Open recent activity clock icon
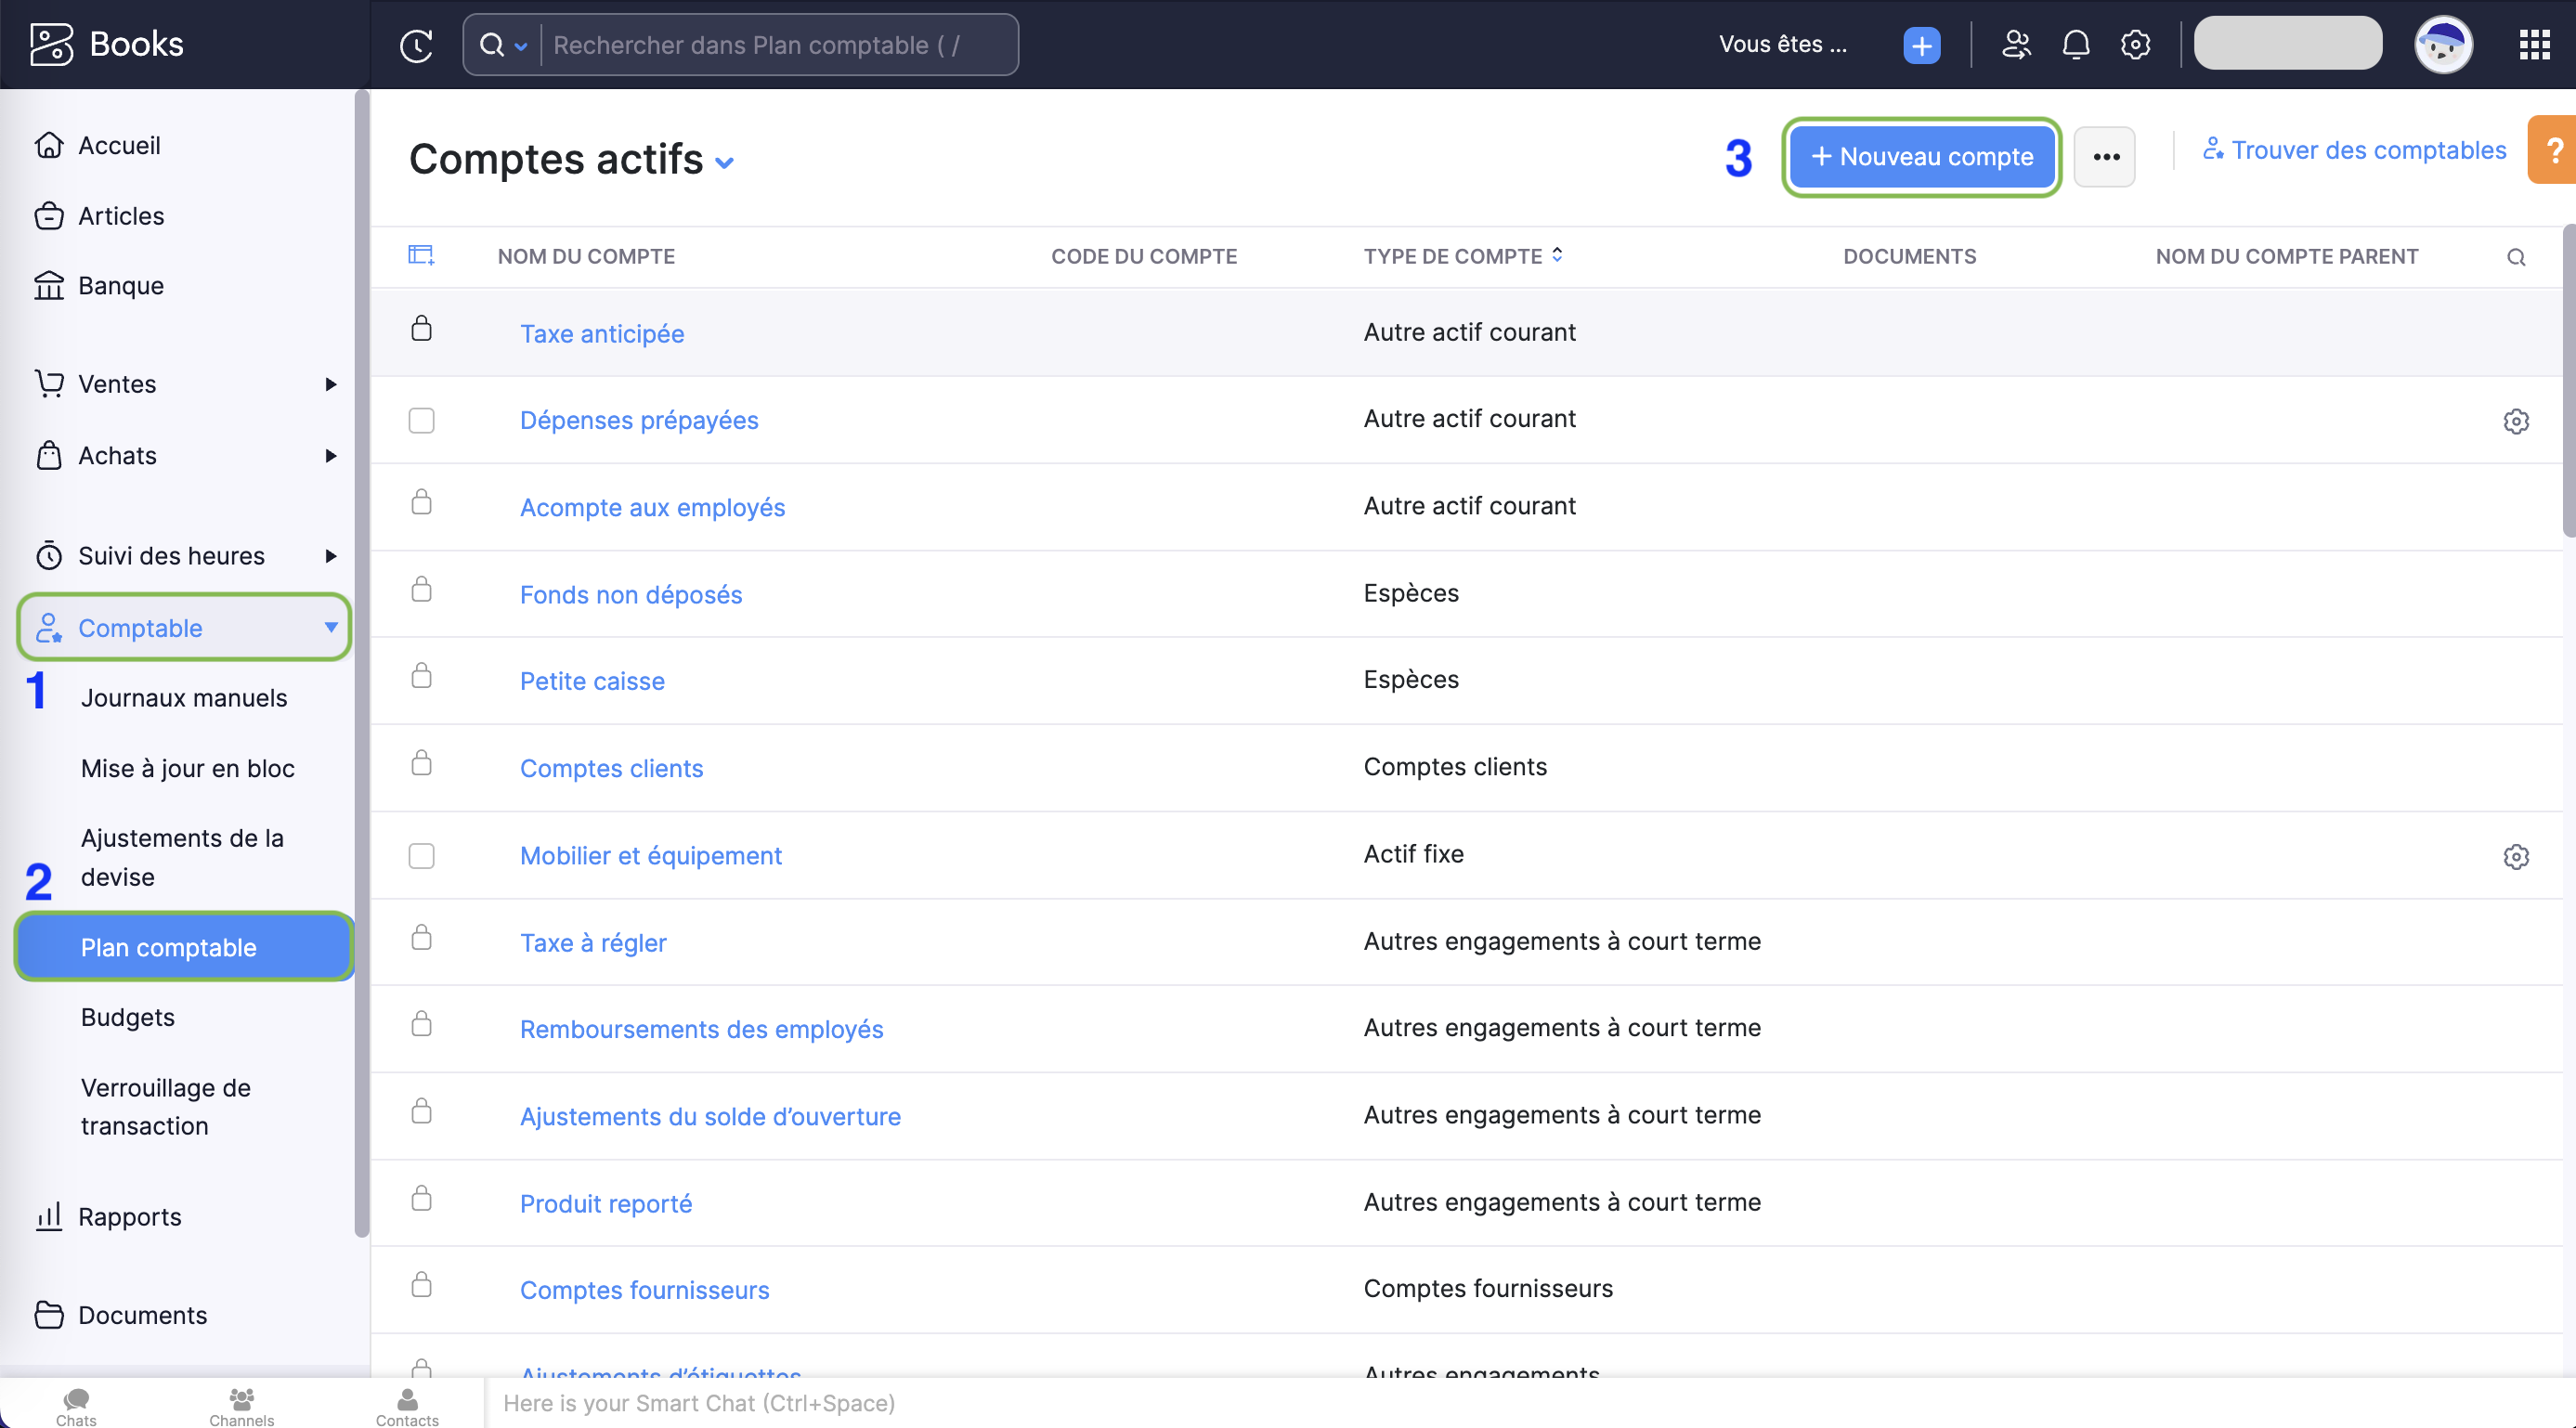This screenshot has height=1428, width=2576. click(416, 45)
